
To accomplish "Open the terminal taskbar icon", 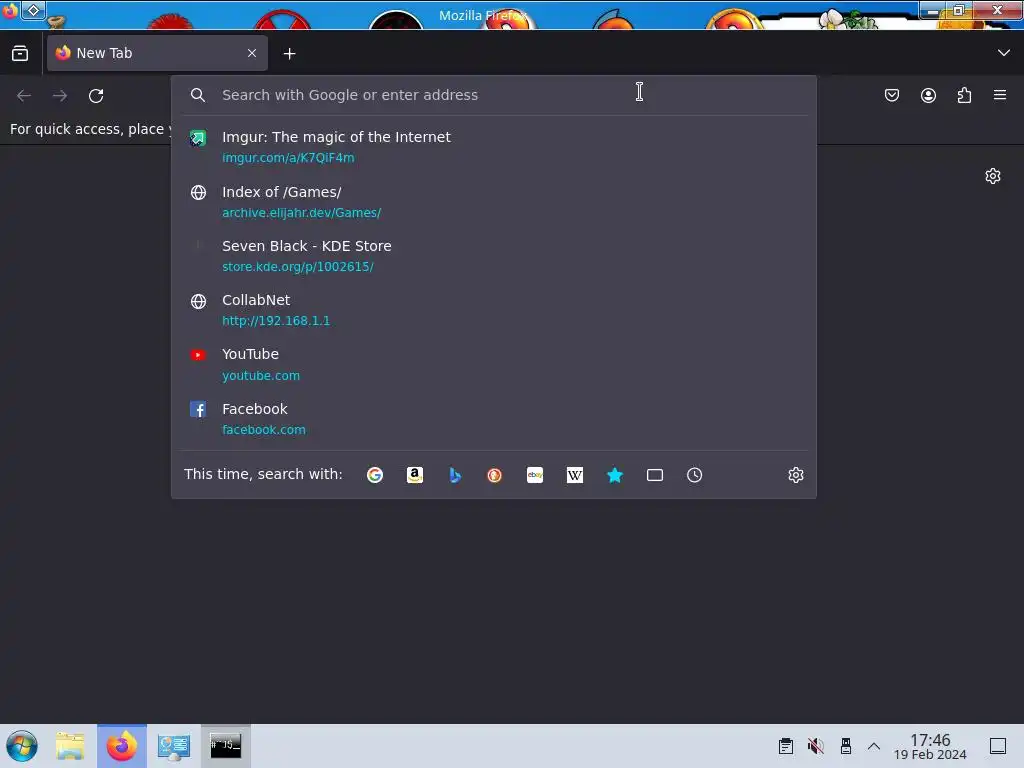I will pos(225,746).
